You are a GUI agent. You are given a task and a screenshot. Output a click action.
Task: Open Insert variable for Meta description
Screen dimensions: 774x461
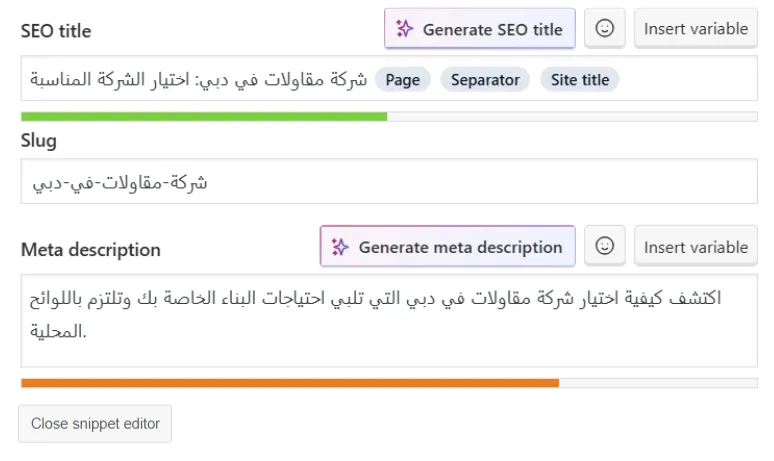696,246
